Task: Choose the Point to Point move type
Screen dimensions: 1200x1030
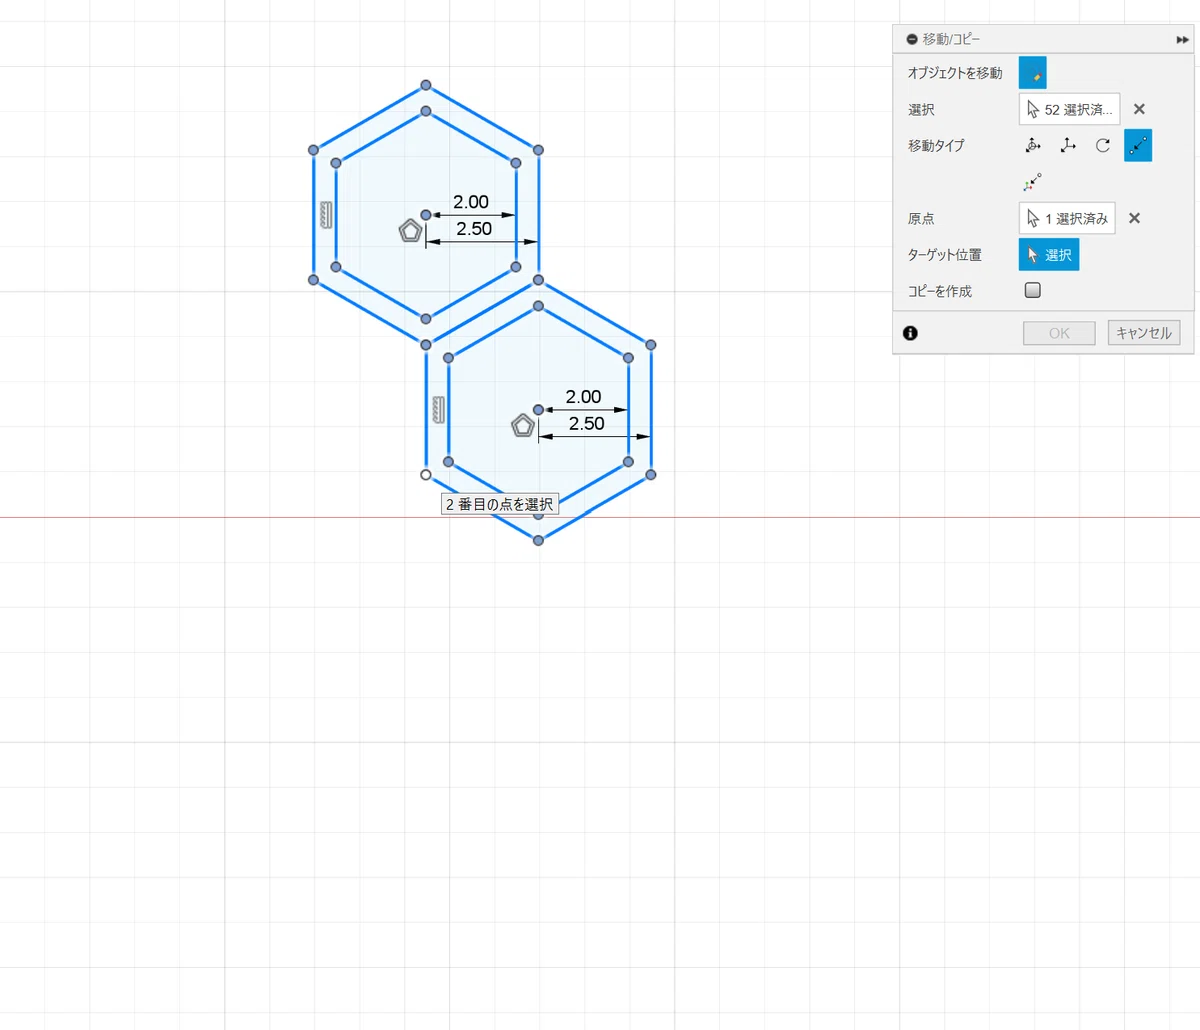Action: pyautogui.click(x=1138, y=145)
